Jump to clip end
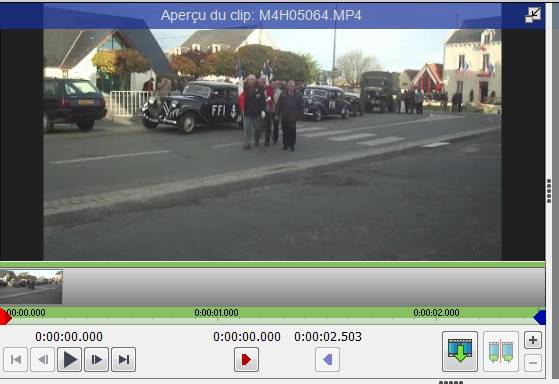The height and width of the screenshot is (384, 559). [123, 359]
